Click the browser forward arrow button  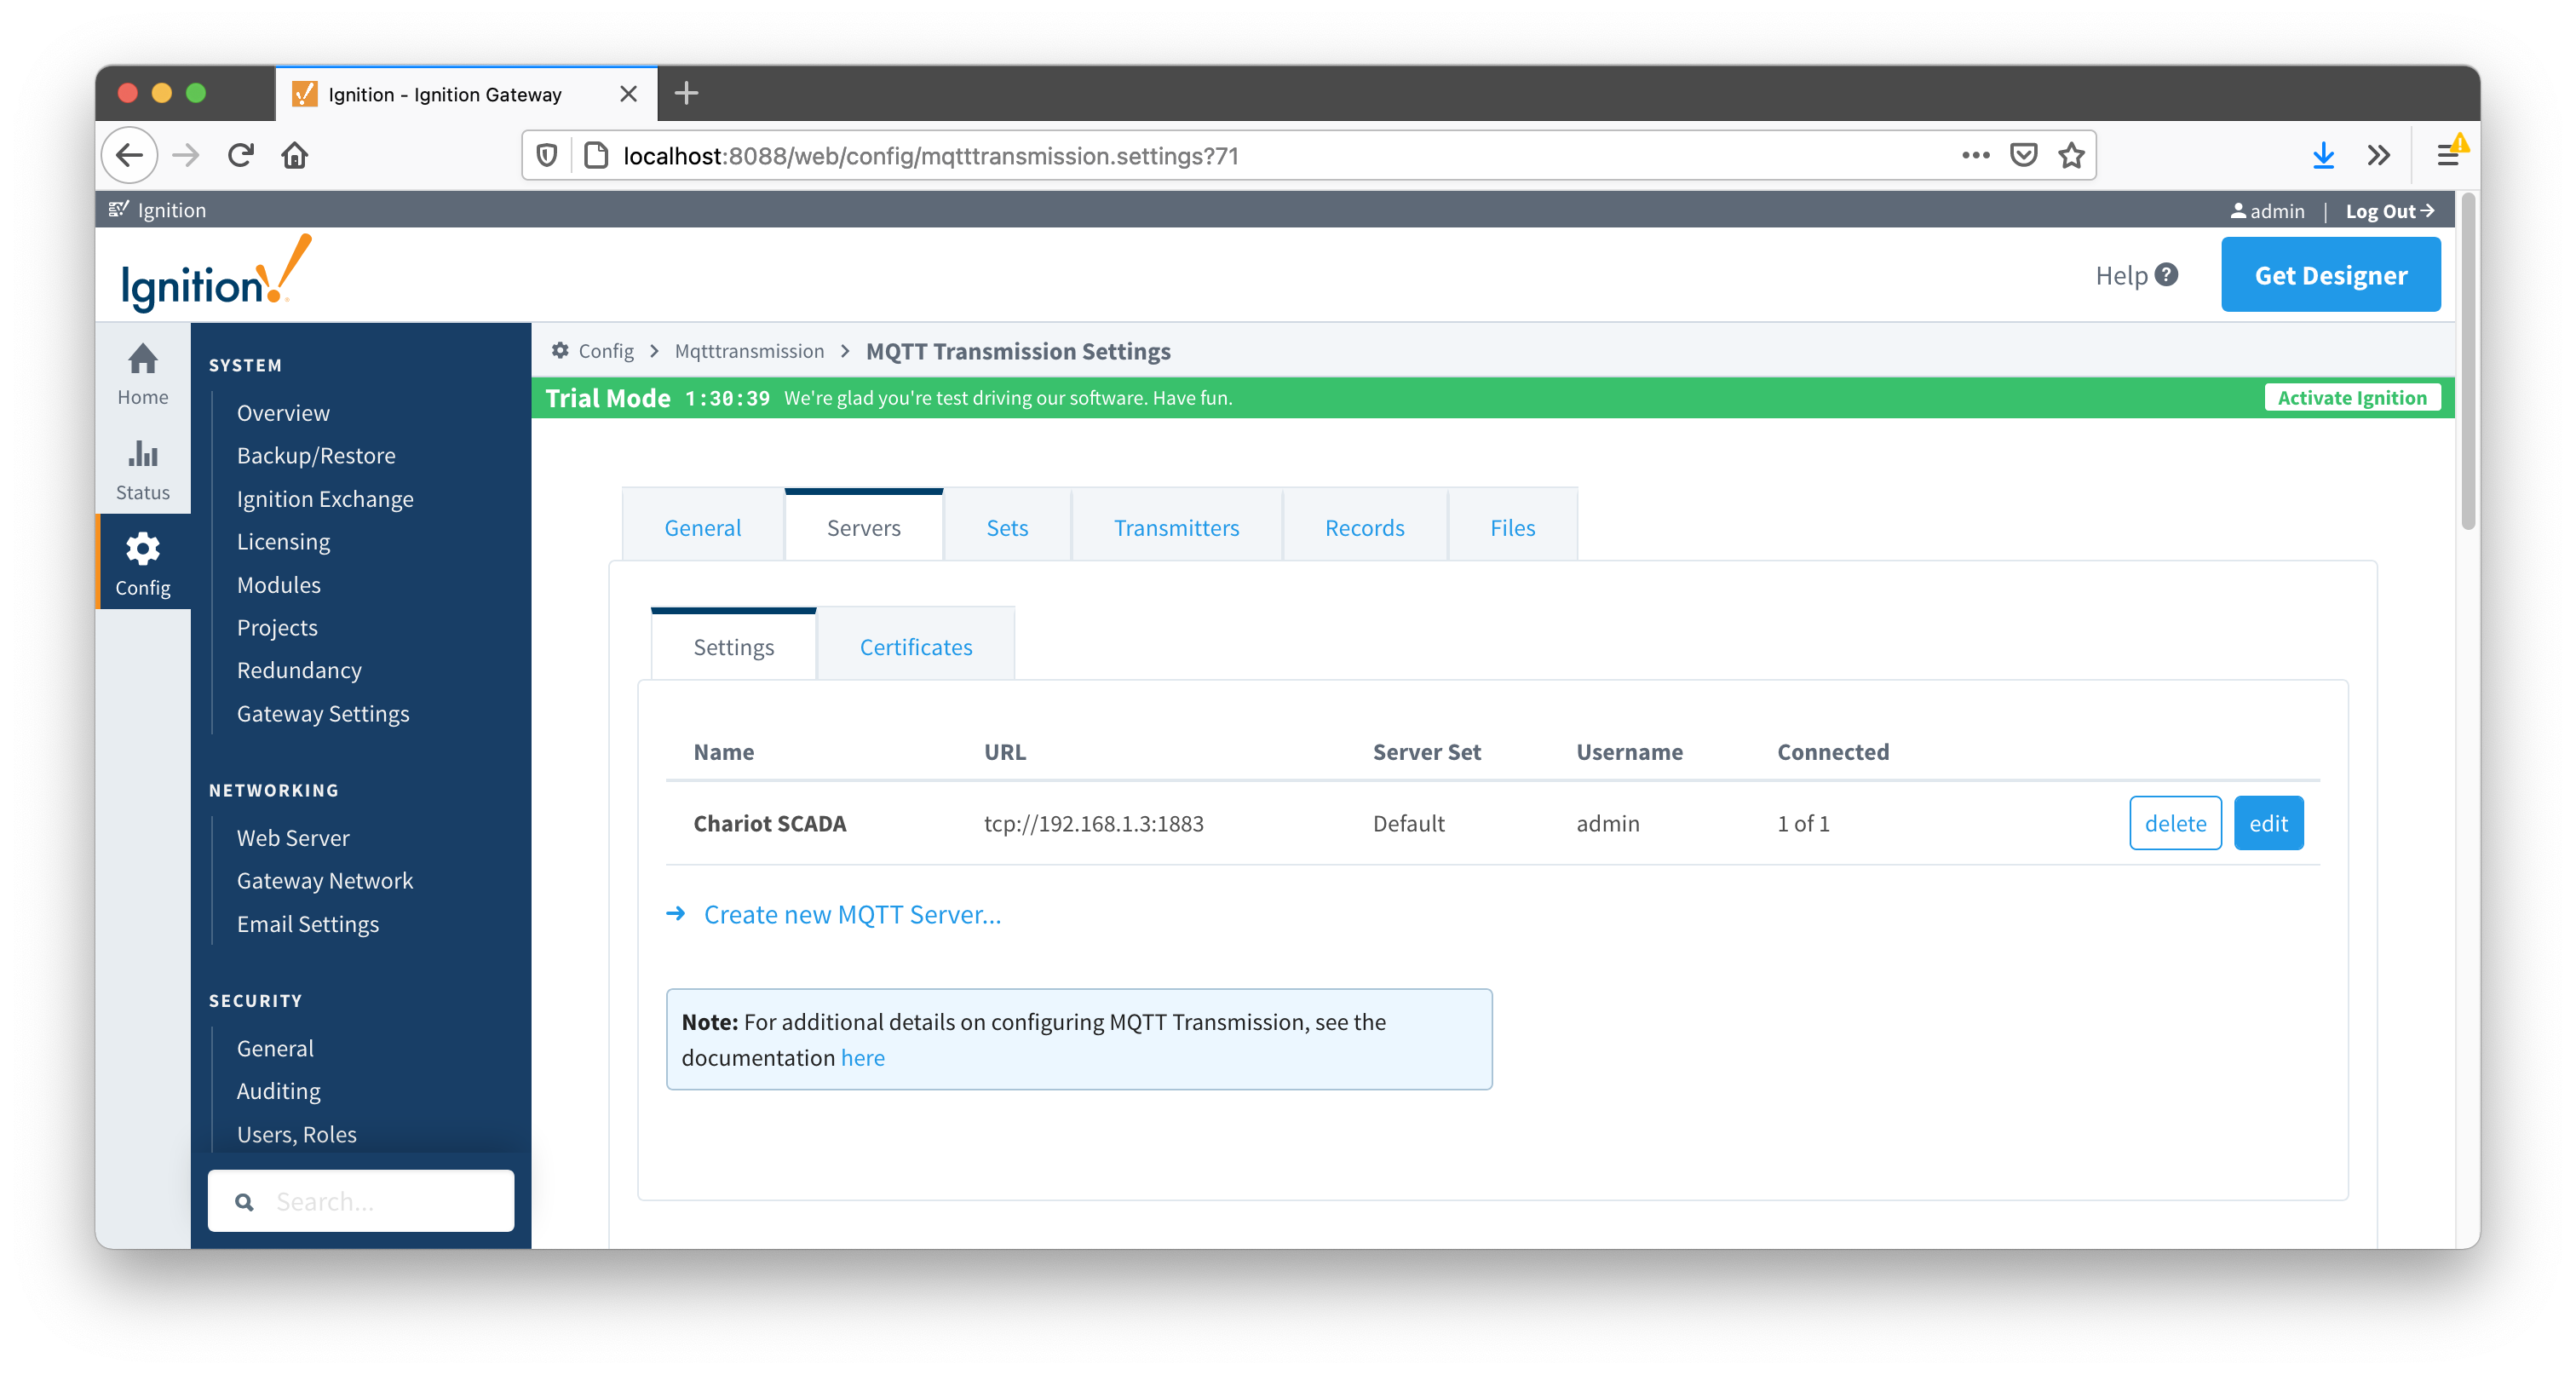(186, 155)
